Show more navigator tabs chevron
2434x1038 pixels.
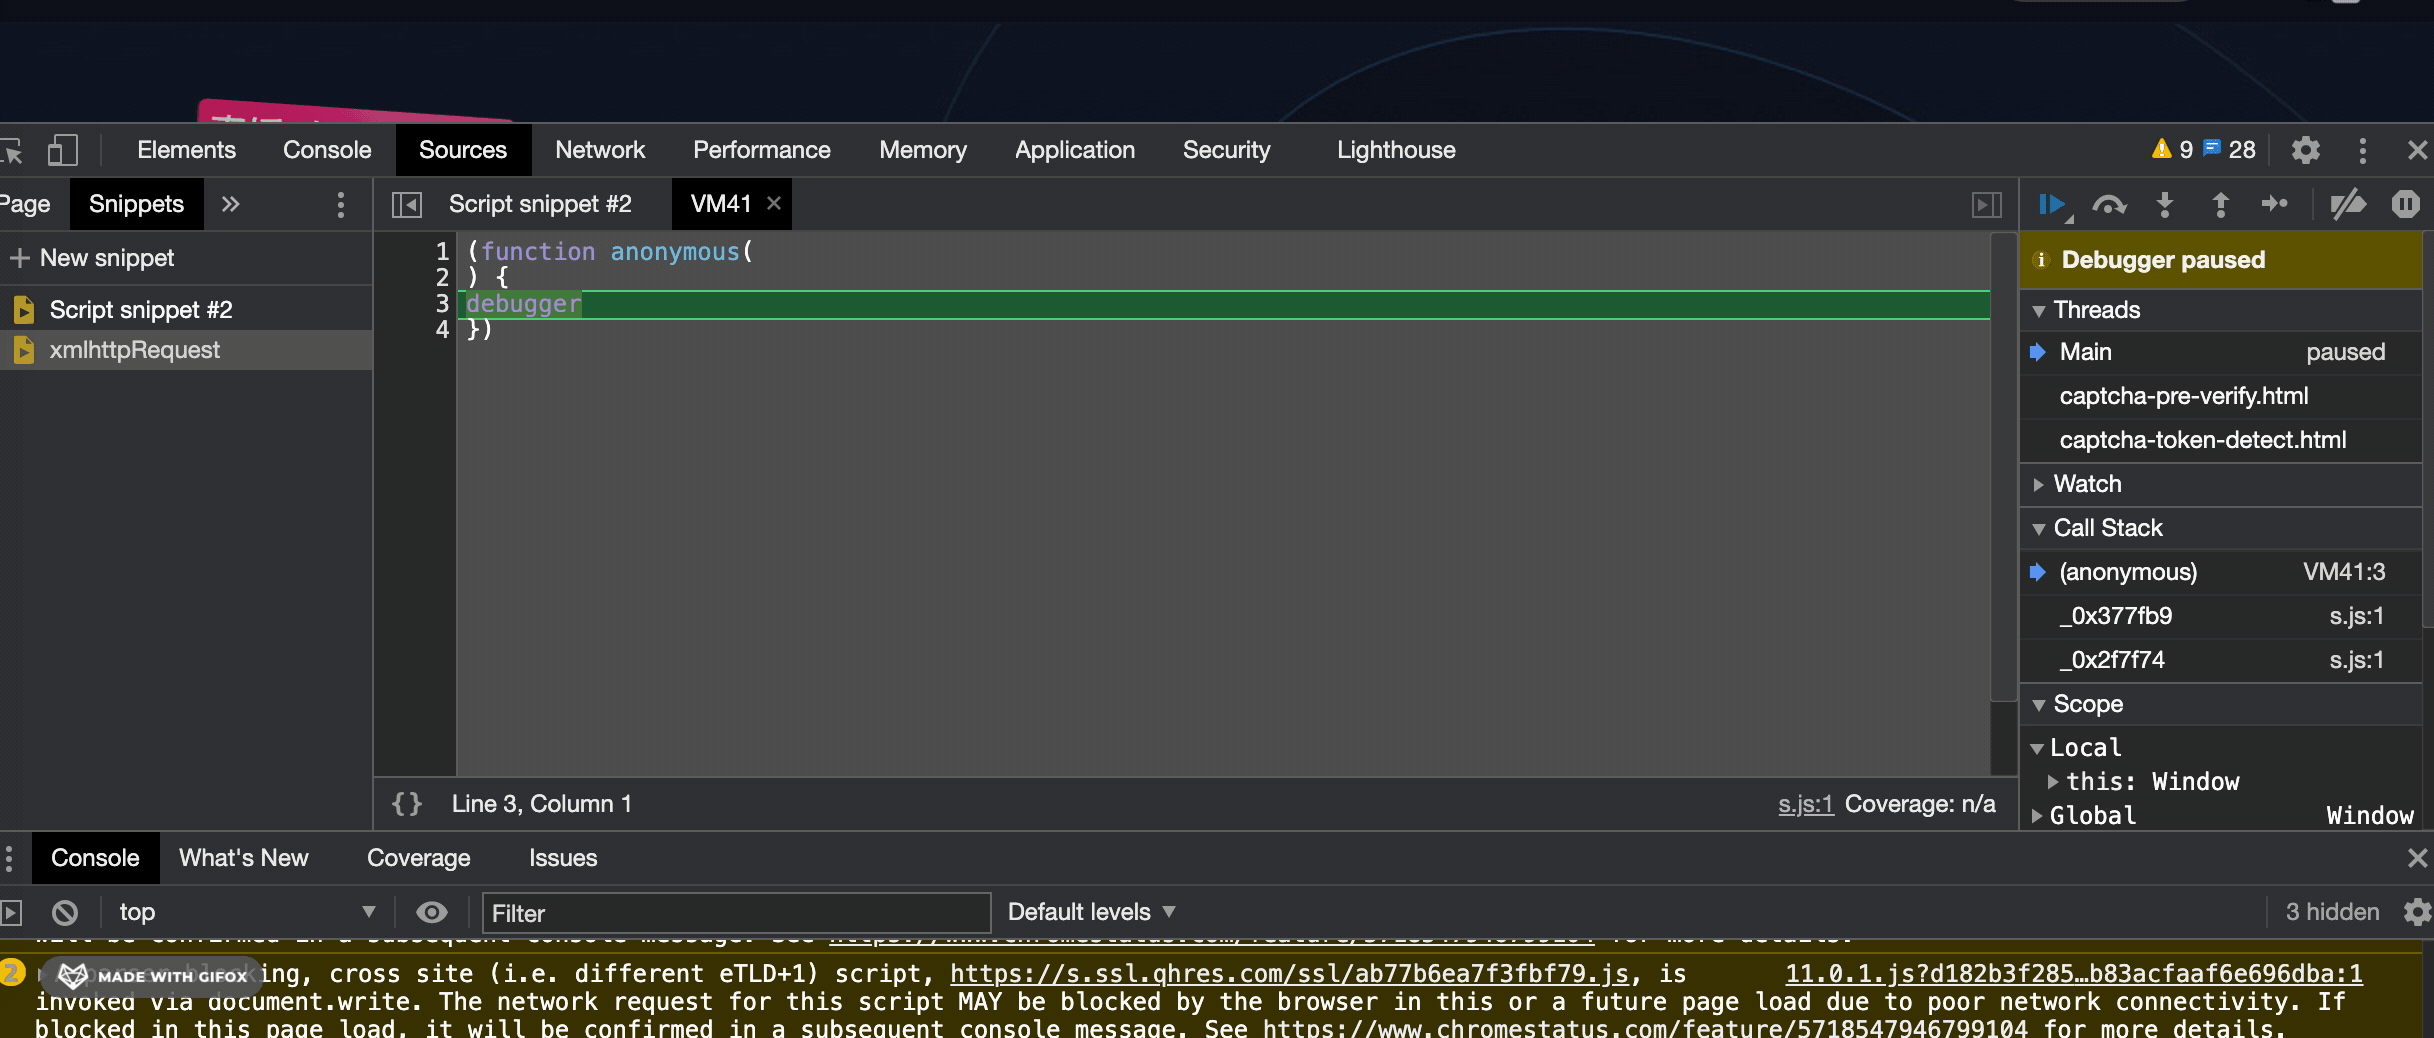(x=230, y=204)
